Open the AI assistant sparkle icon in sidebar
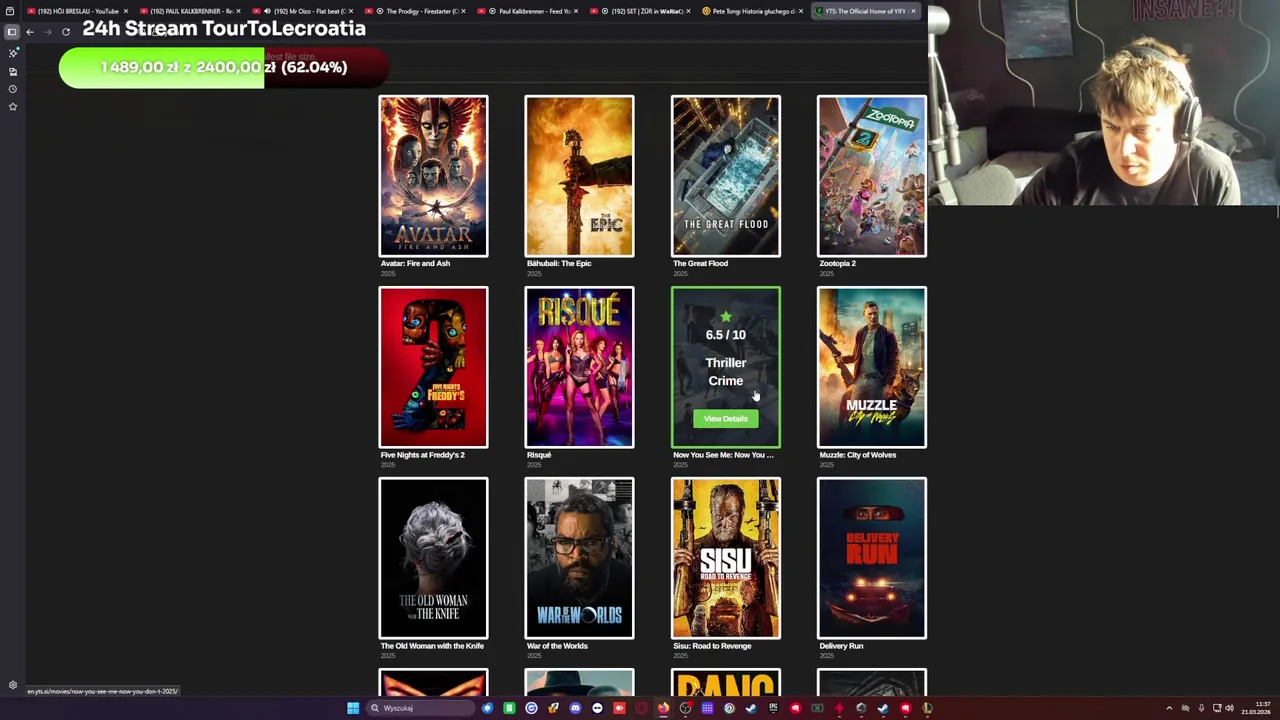 [12, 52]
